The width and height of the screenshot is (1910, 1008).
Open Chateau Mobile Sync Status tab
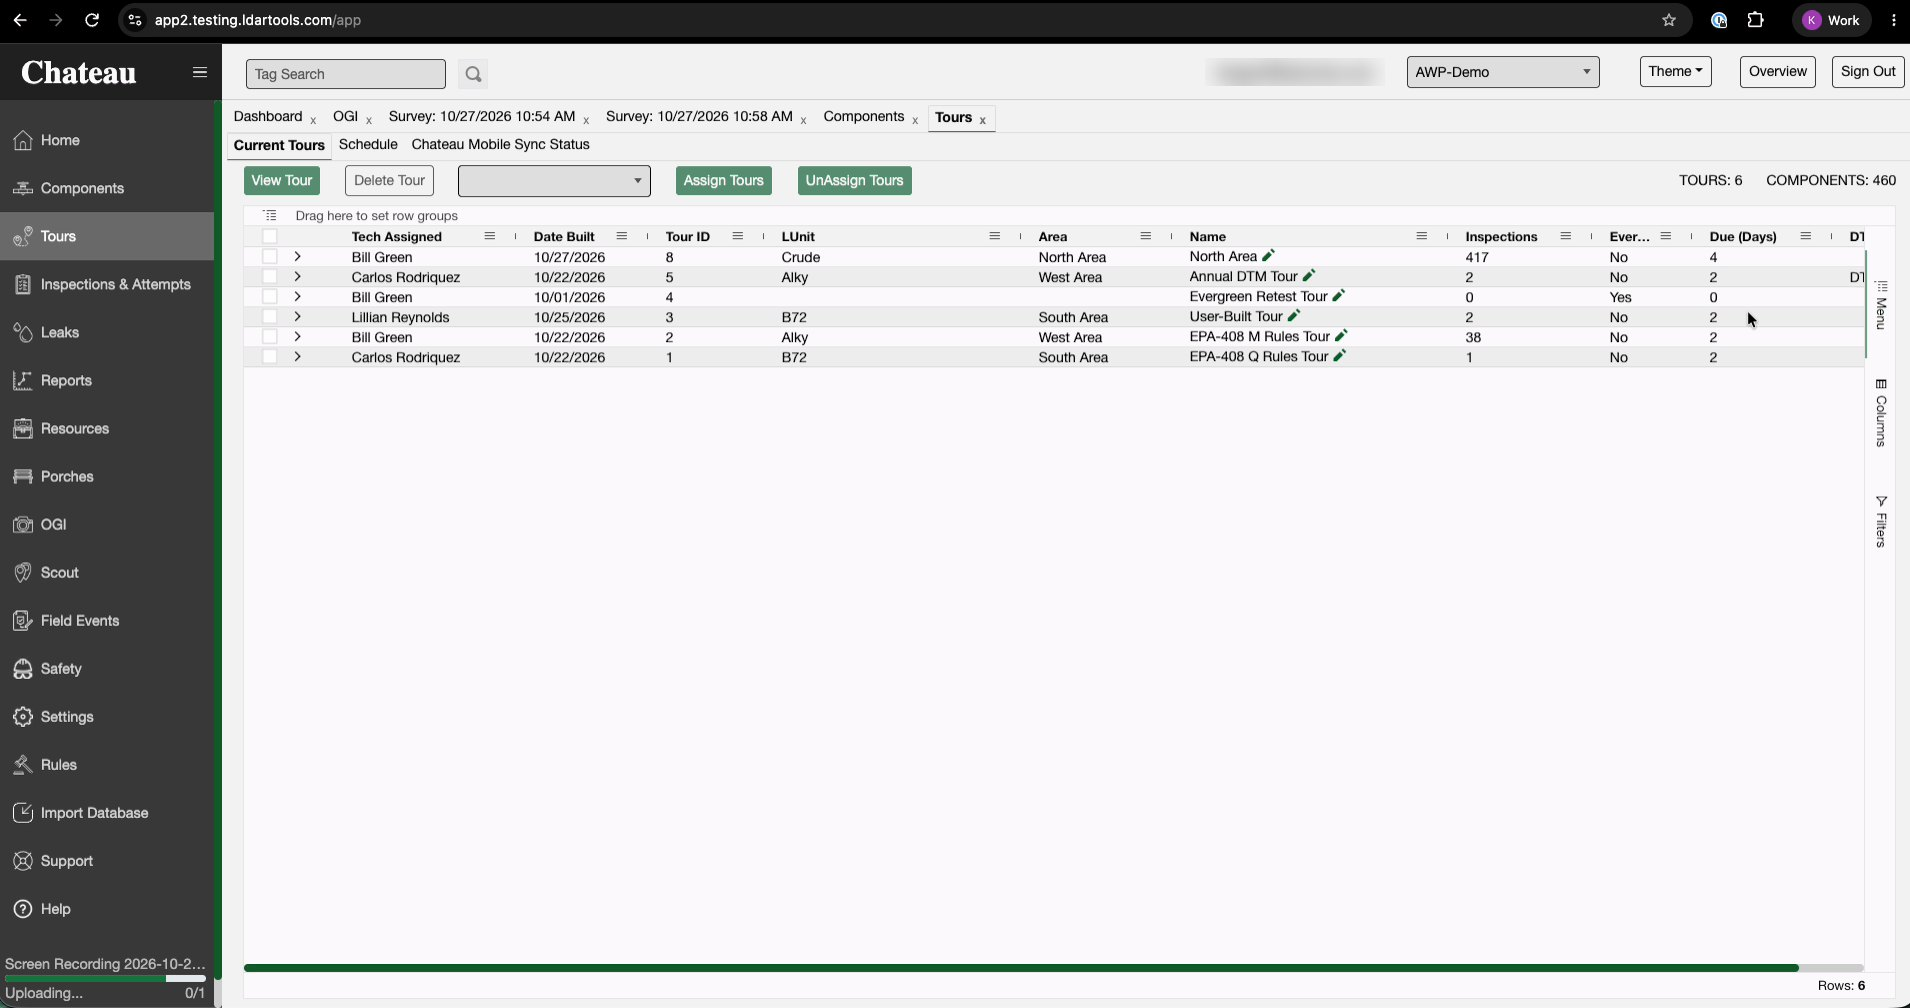click(500, 145)
